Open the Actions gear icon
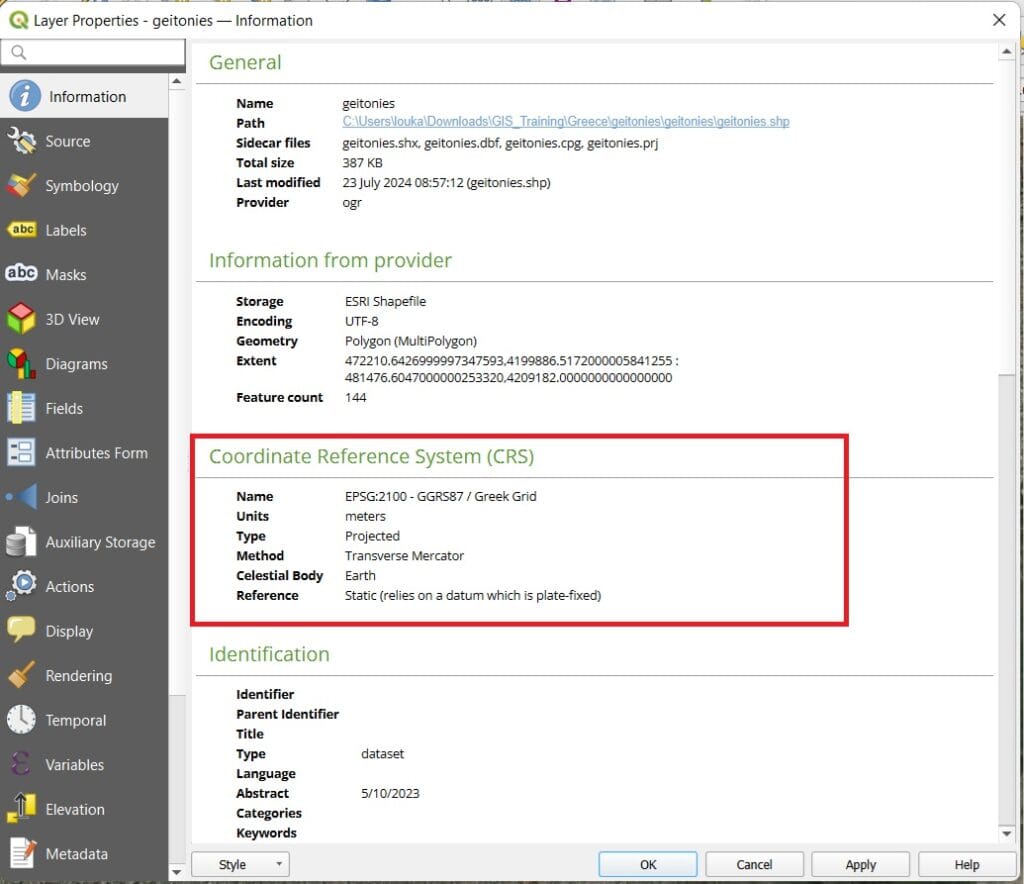Viewport: 1024px width, 884px height. 21,586
